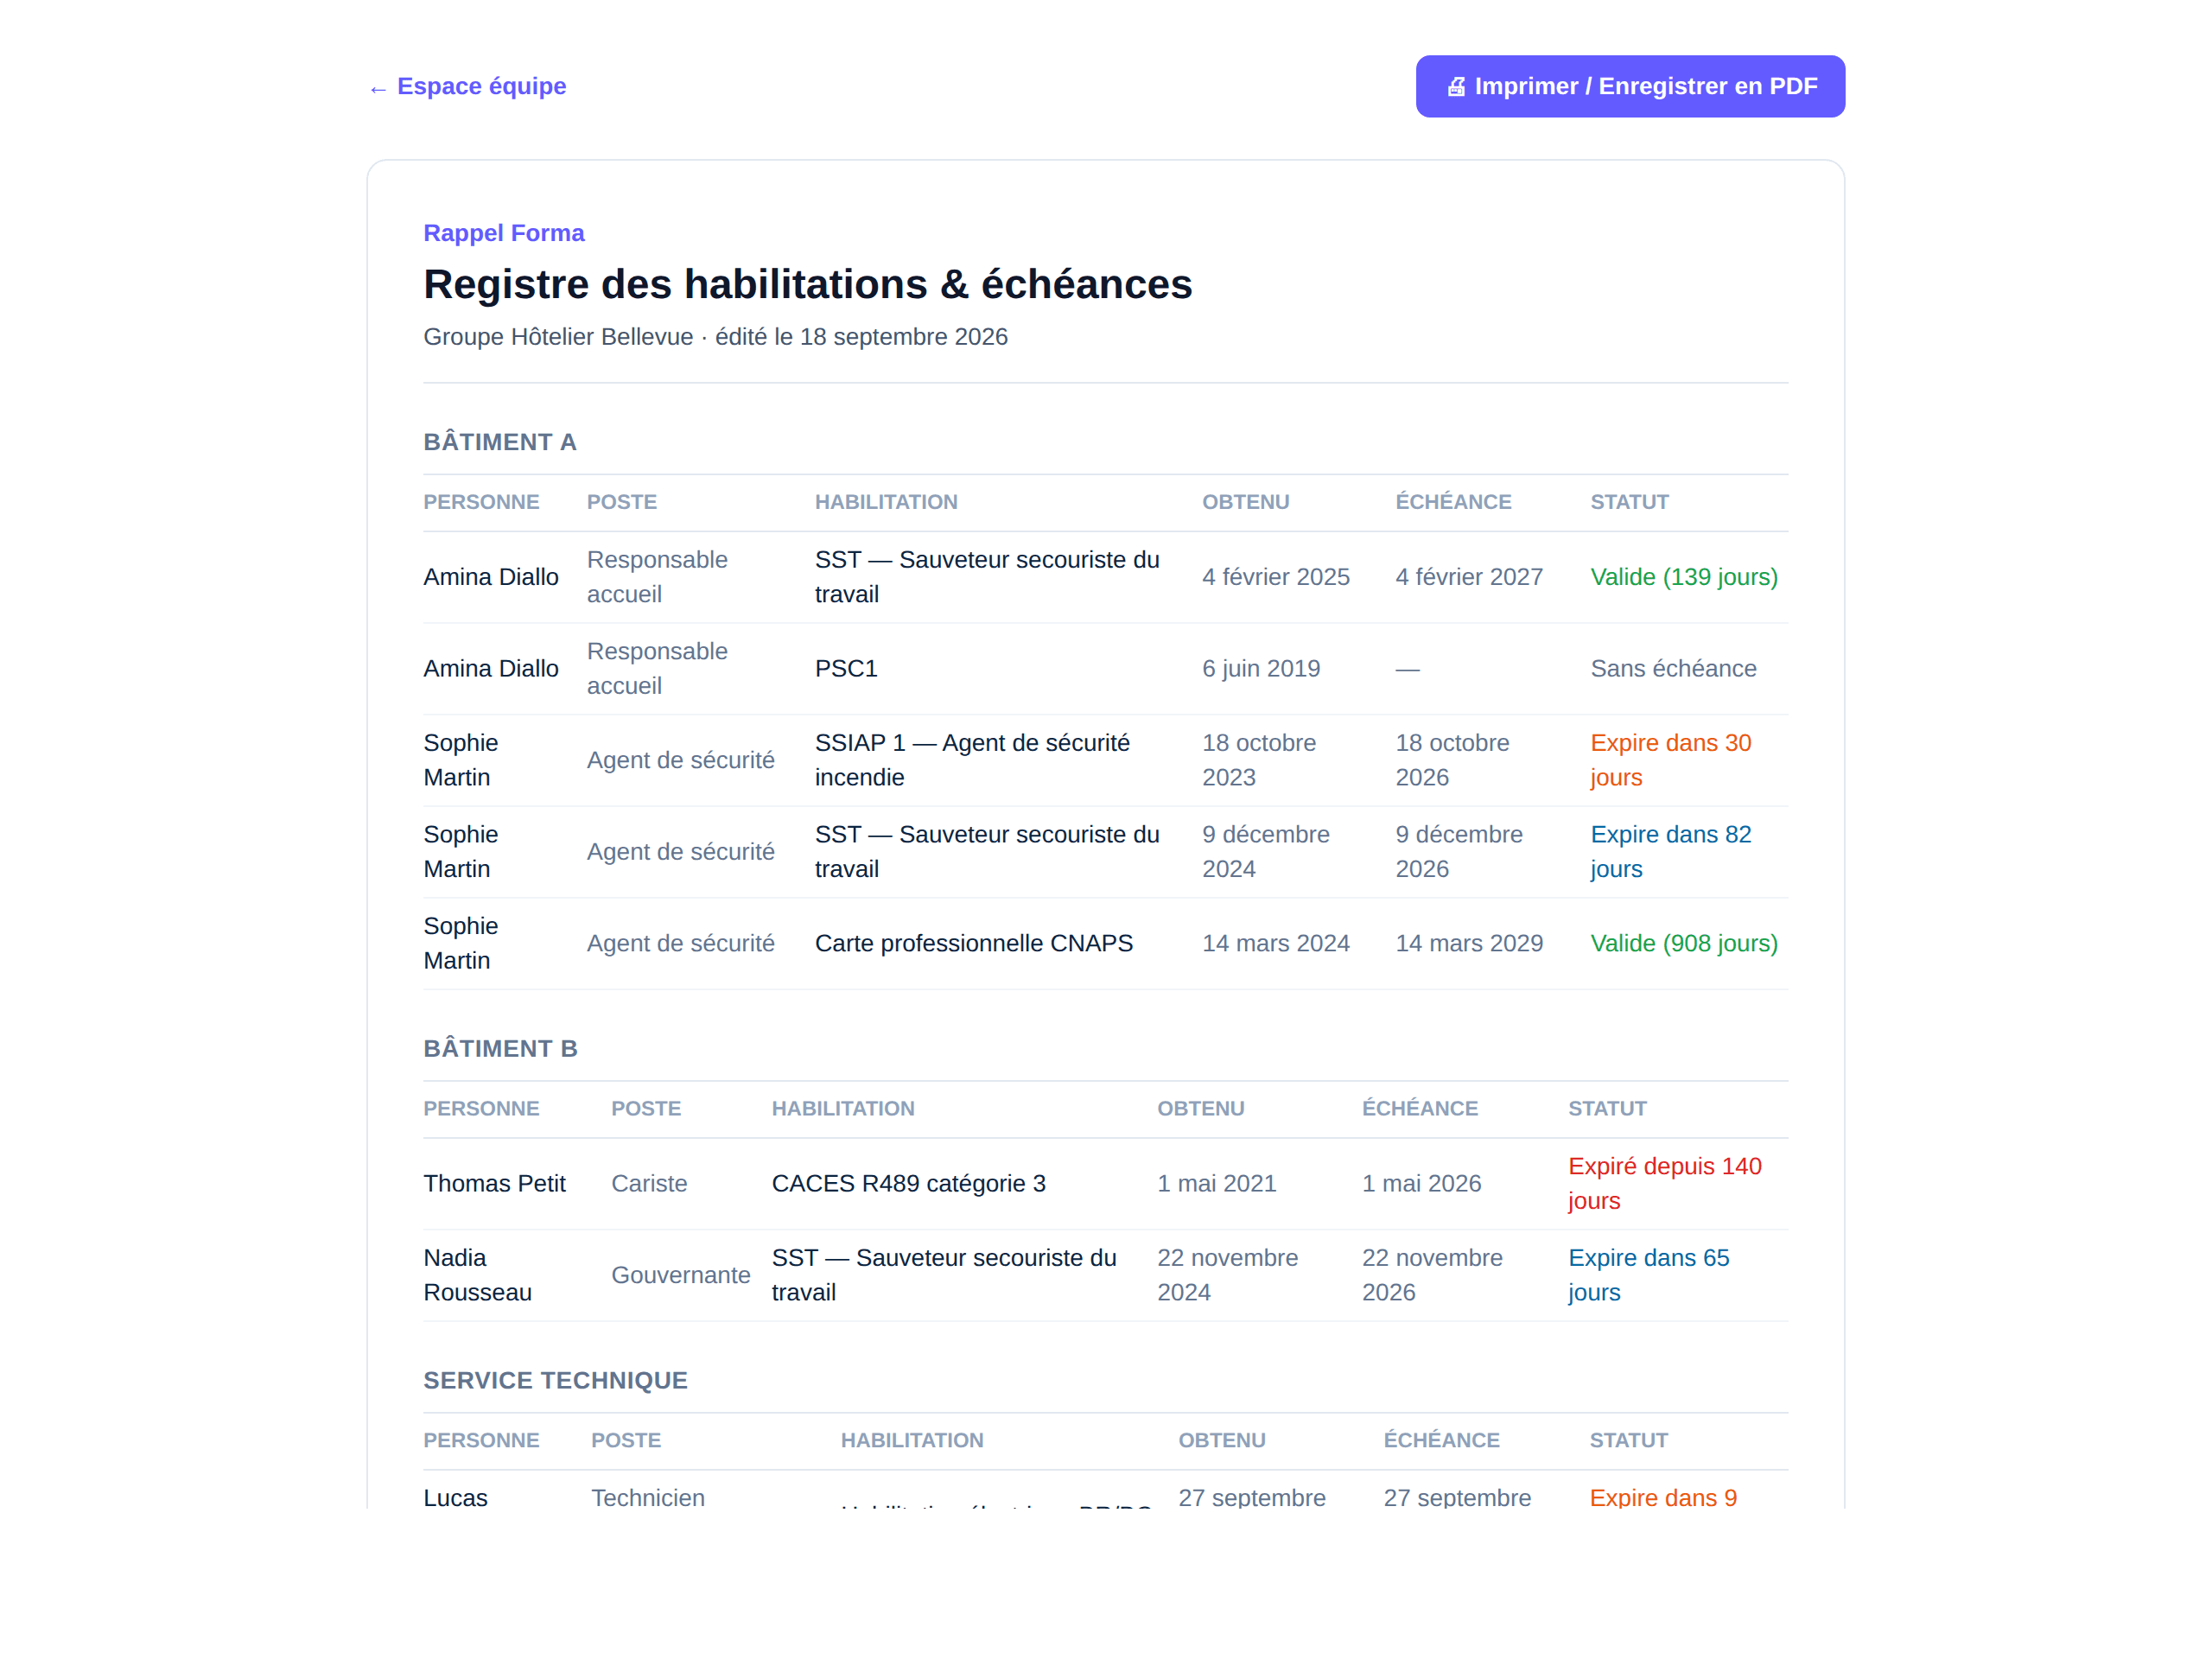Click the 18 octobre 2026 échéance
This screenshot has height=1659, width=2212.
coord(1453,760)
